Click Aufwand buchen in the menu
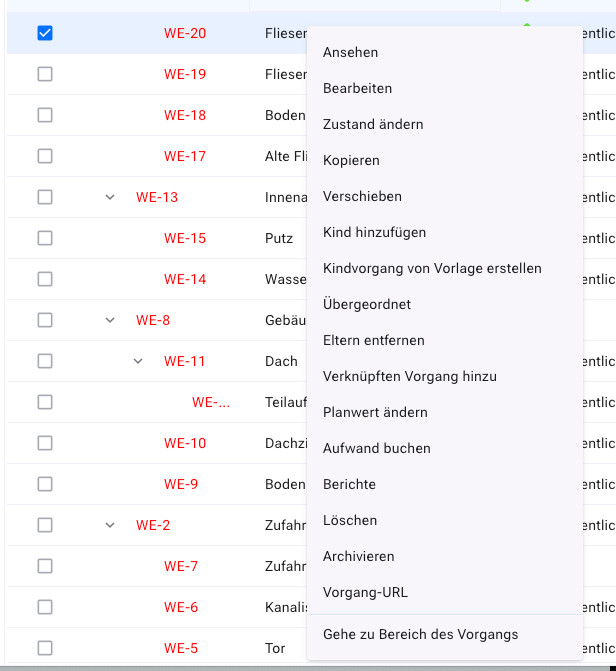 [376, 448]
